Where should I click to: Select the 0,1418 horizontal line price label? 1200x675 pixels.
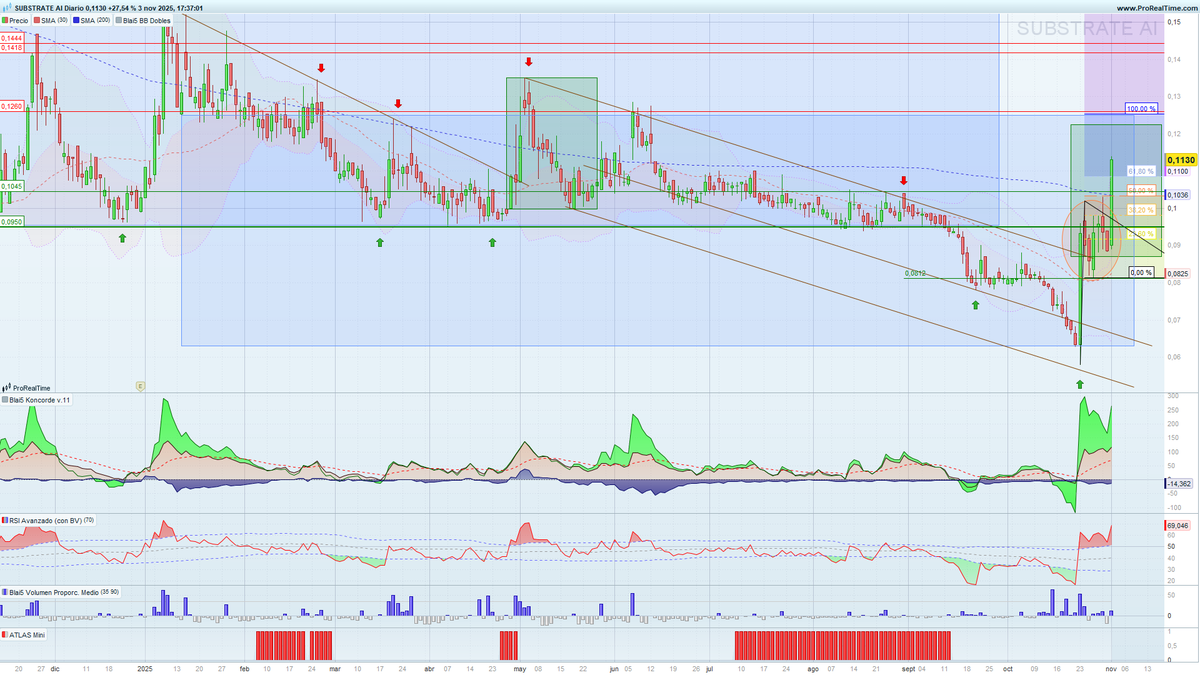pos(12,47)
